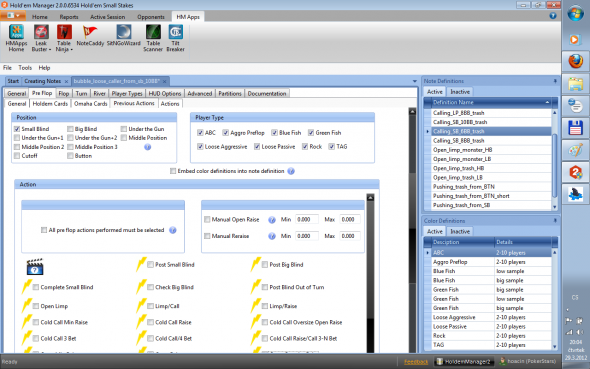This screenshot has width=590, height=369.
Task: Open Firefox from the Windows taskbar
Action: coord(575,61)
